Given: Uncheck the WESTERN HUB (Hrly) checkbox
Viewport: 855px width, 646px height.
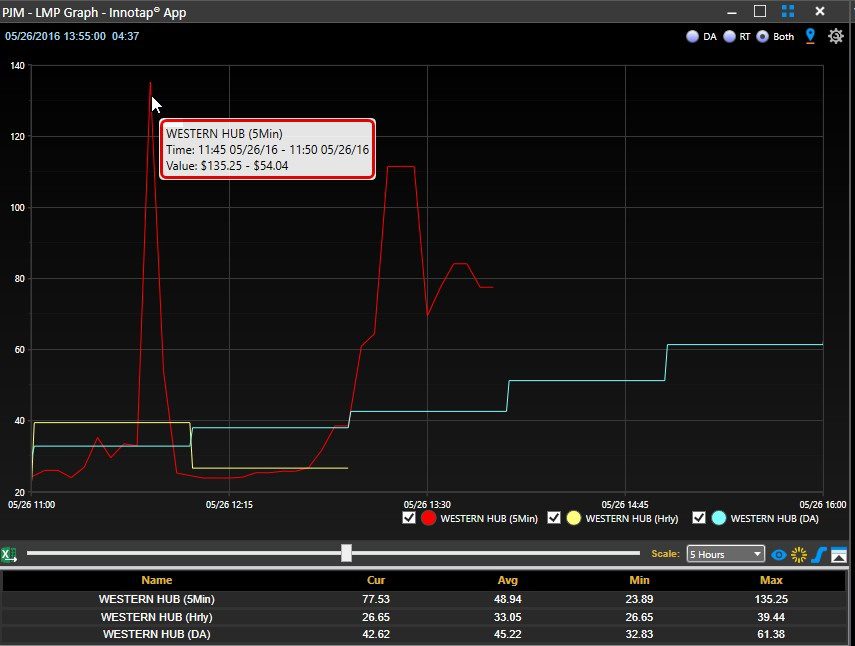Looking at the screenshot, I should coord(553,518).
